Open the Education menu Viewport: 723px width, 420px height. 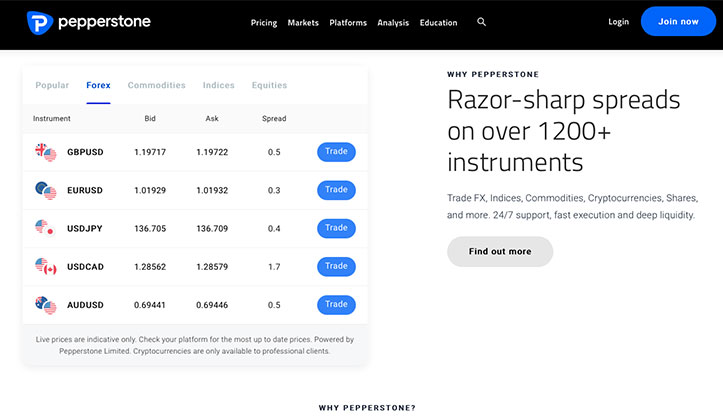tap(439, 23)
